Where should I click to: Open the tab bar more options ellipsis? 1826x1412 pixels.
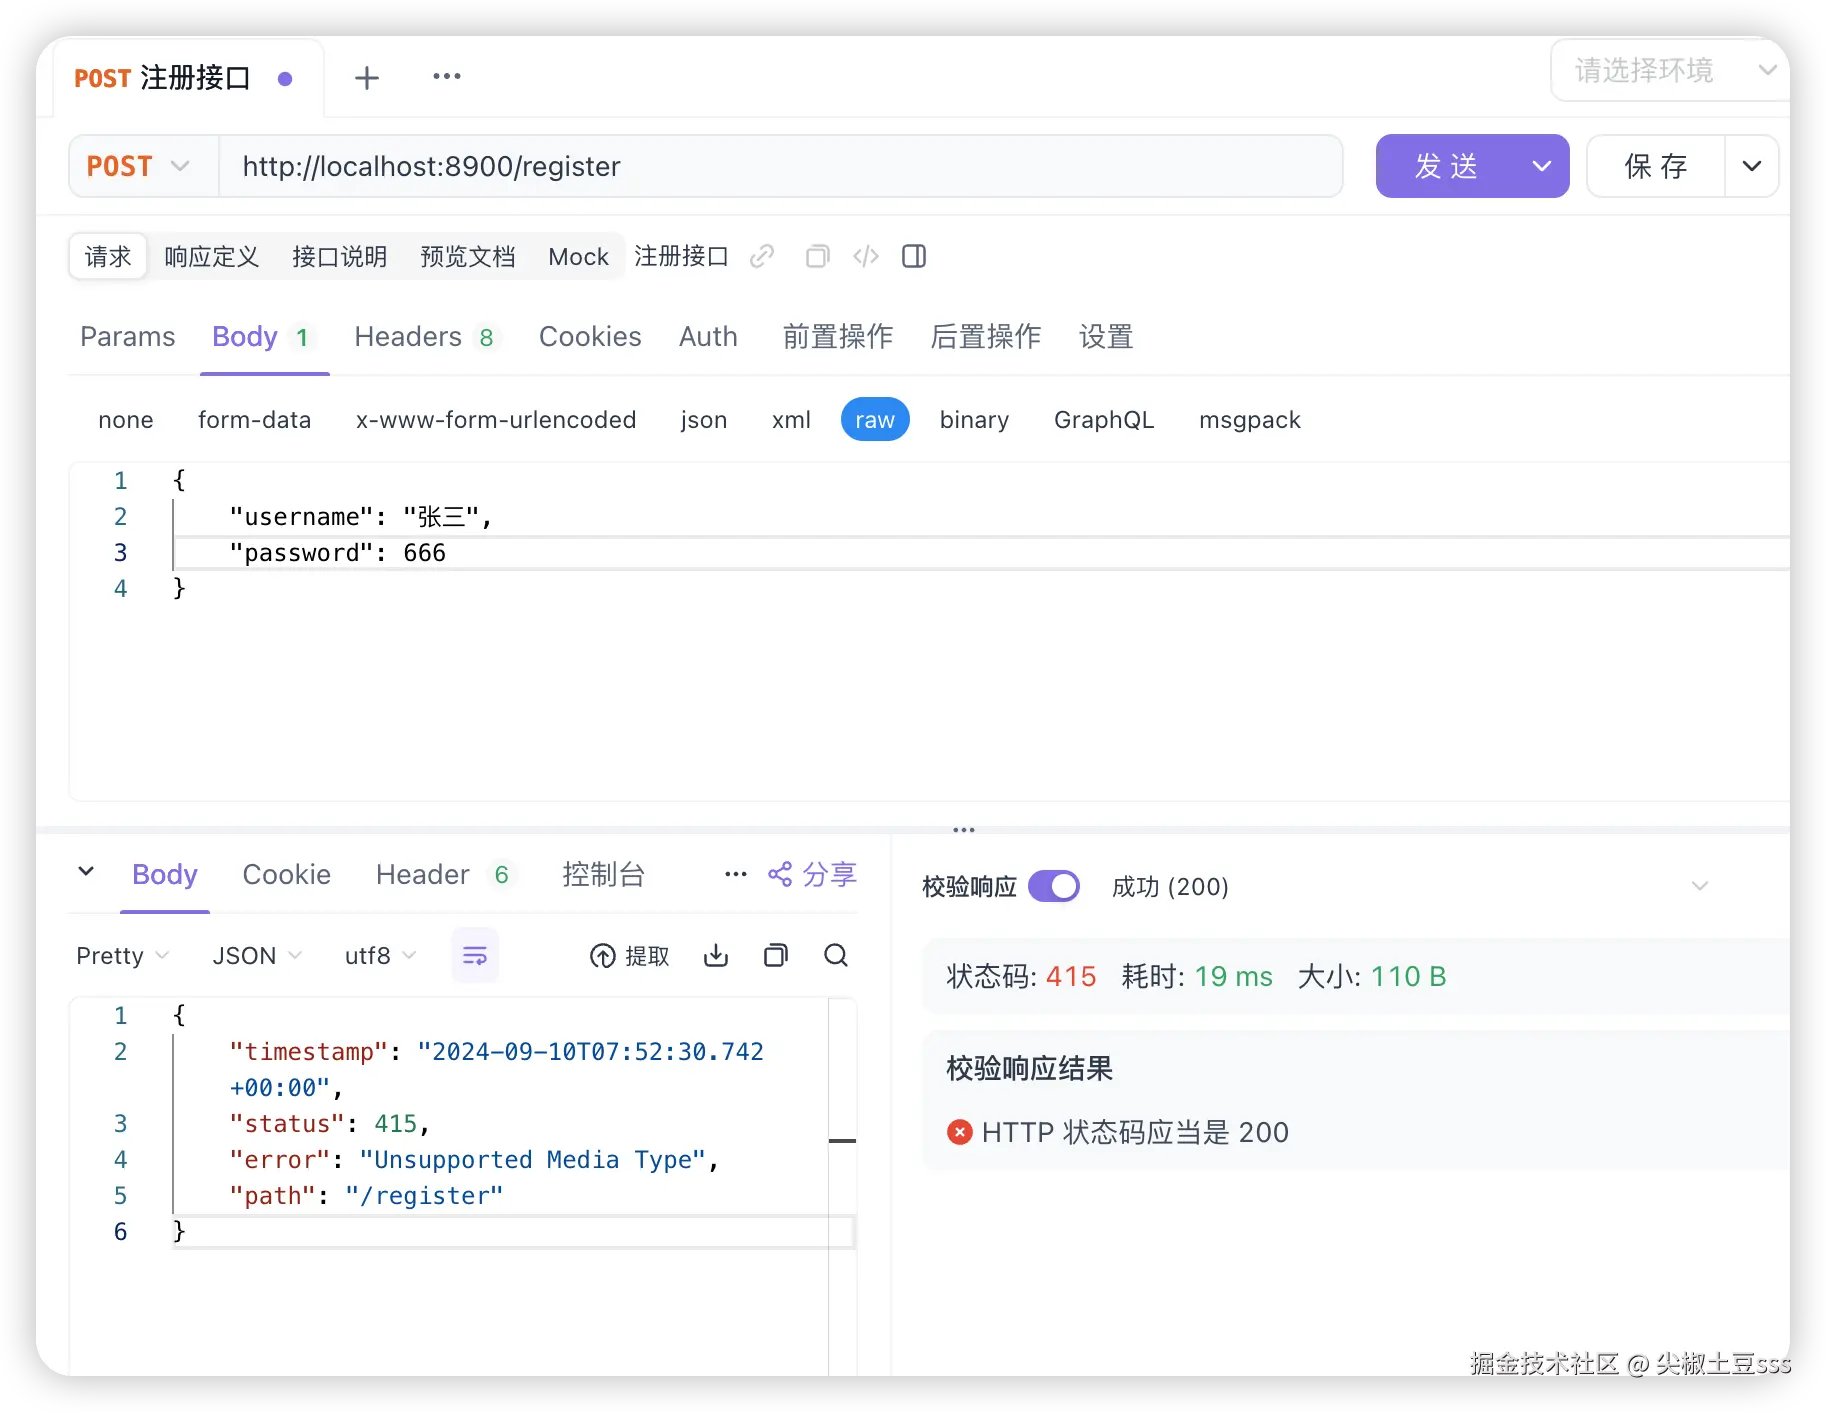[446, 76]
